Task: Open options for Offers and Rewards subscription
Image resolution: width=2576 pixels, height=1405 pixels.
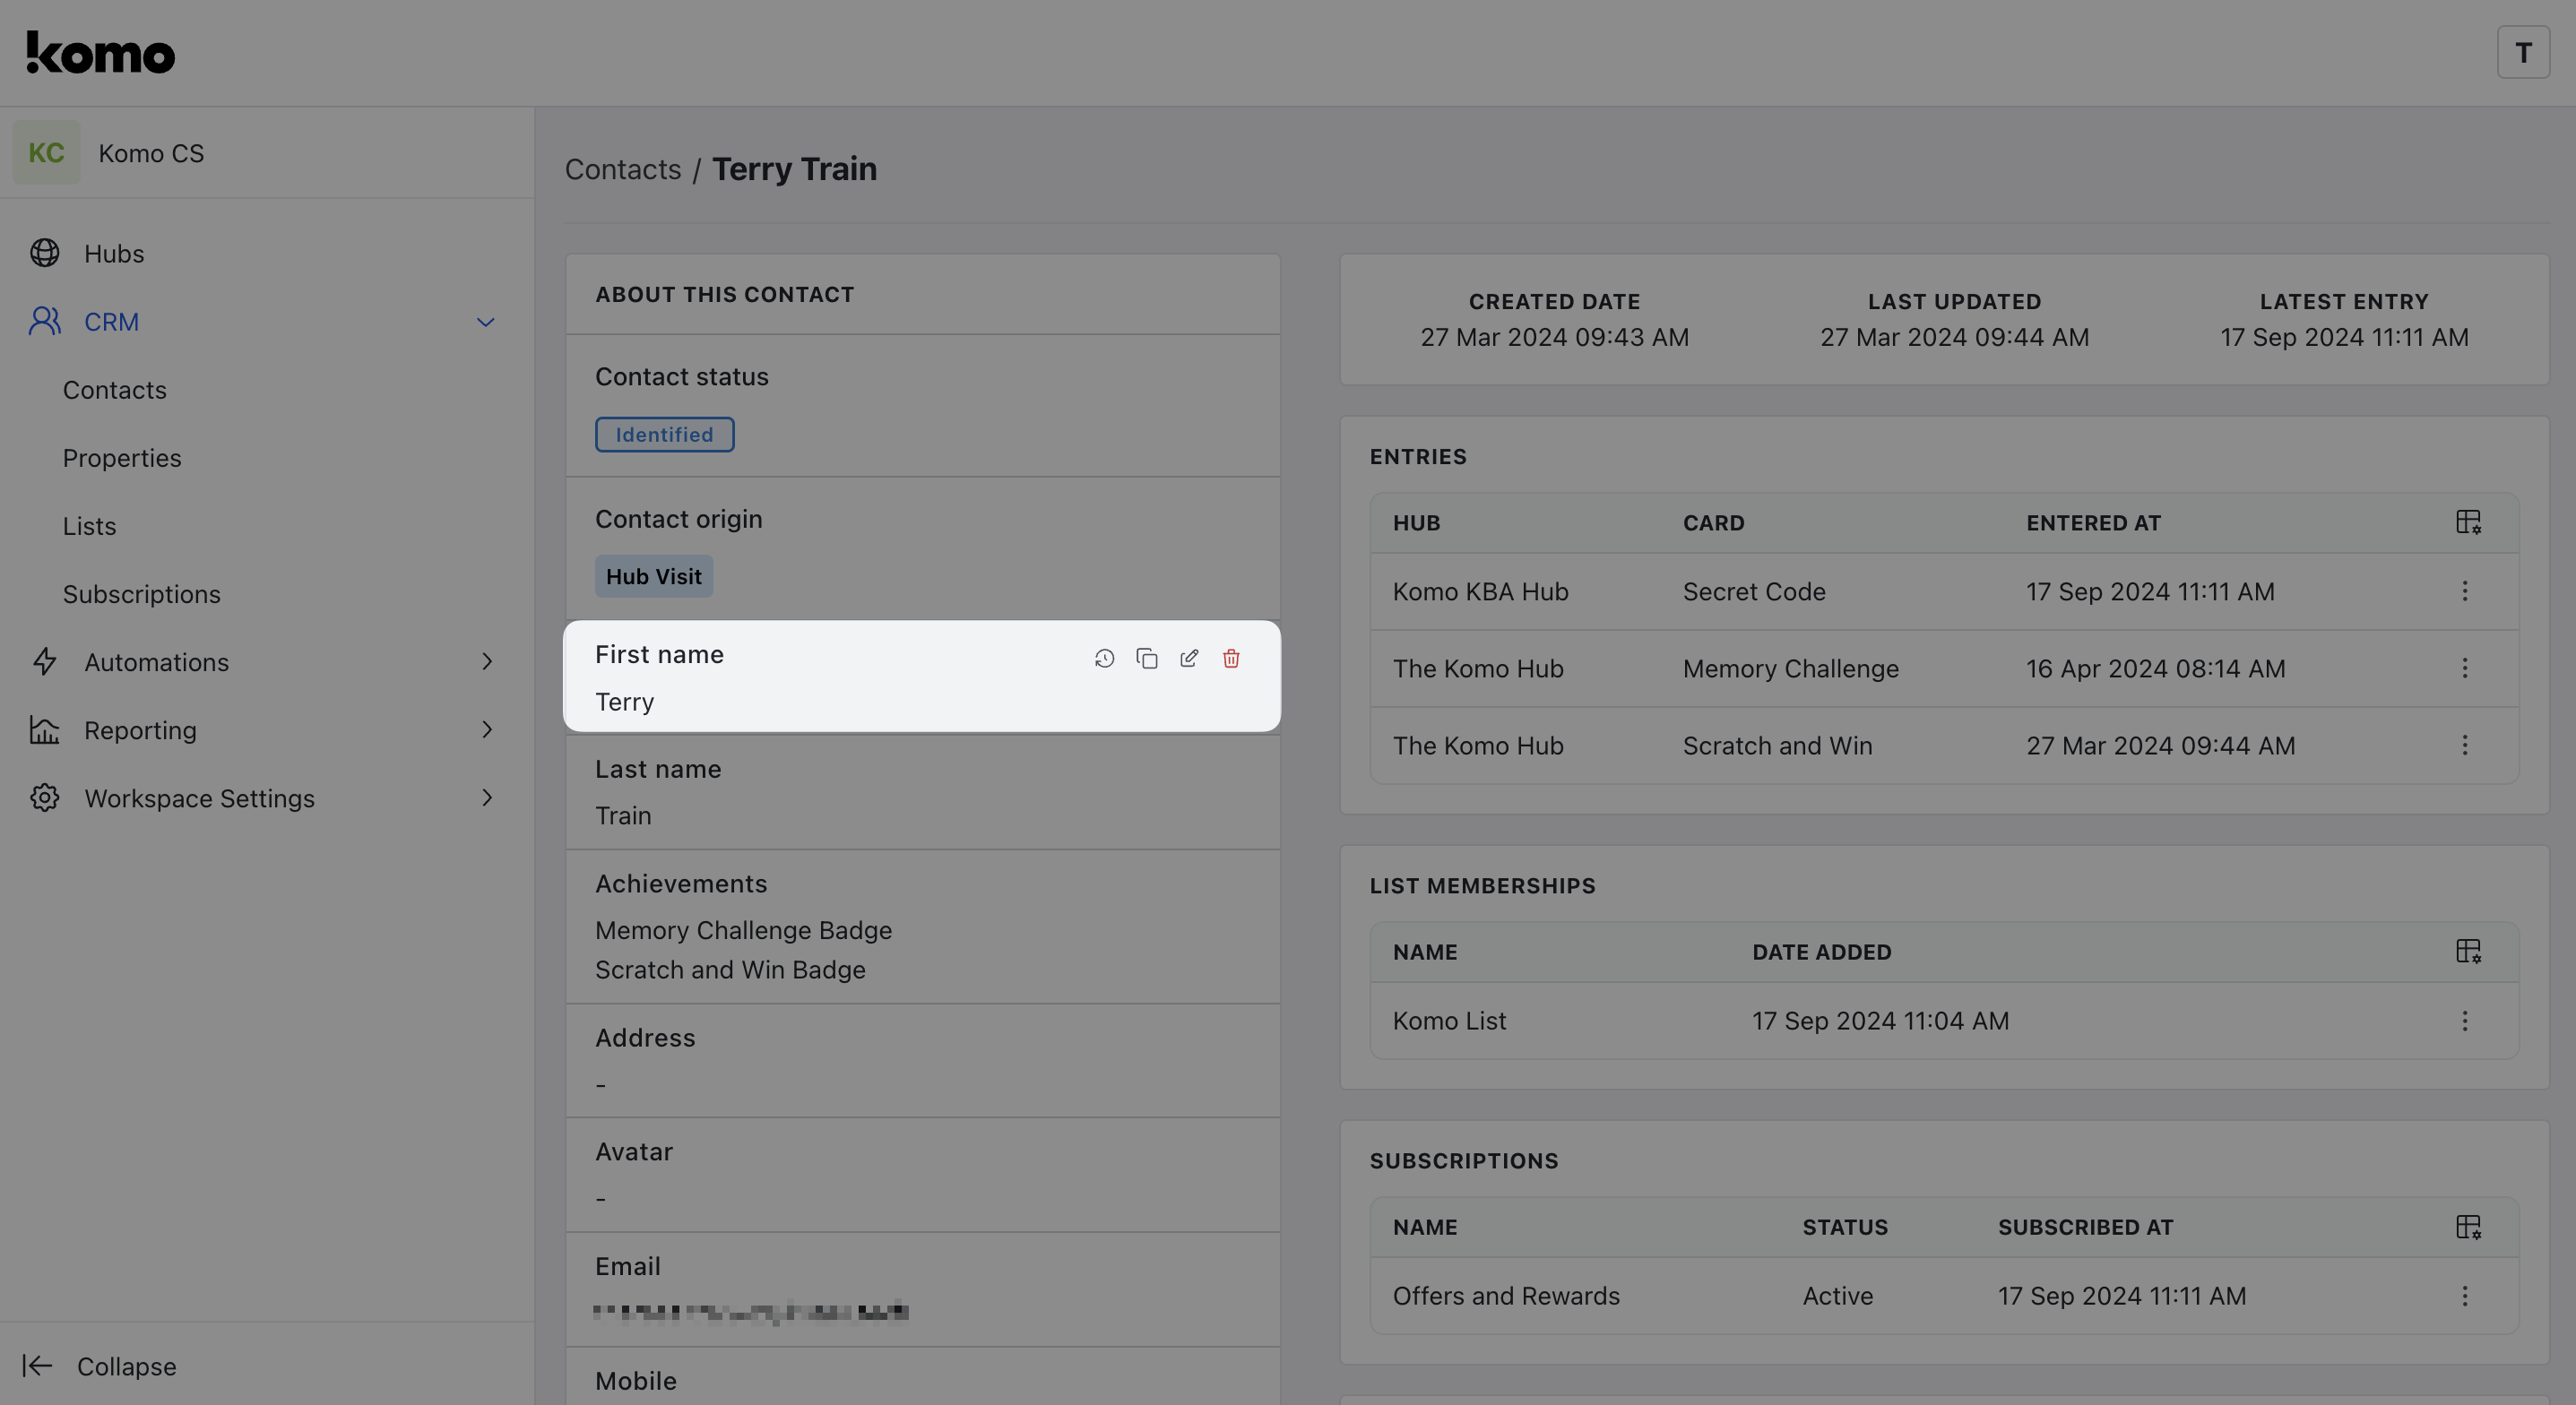Action: [x=2464, y=1296]
